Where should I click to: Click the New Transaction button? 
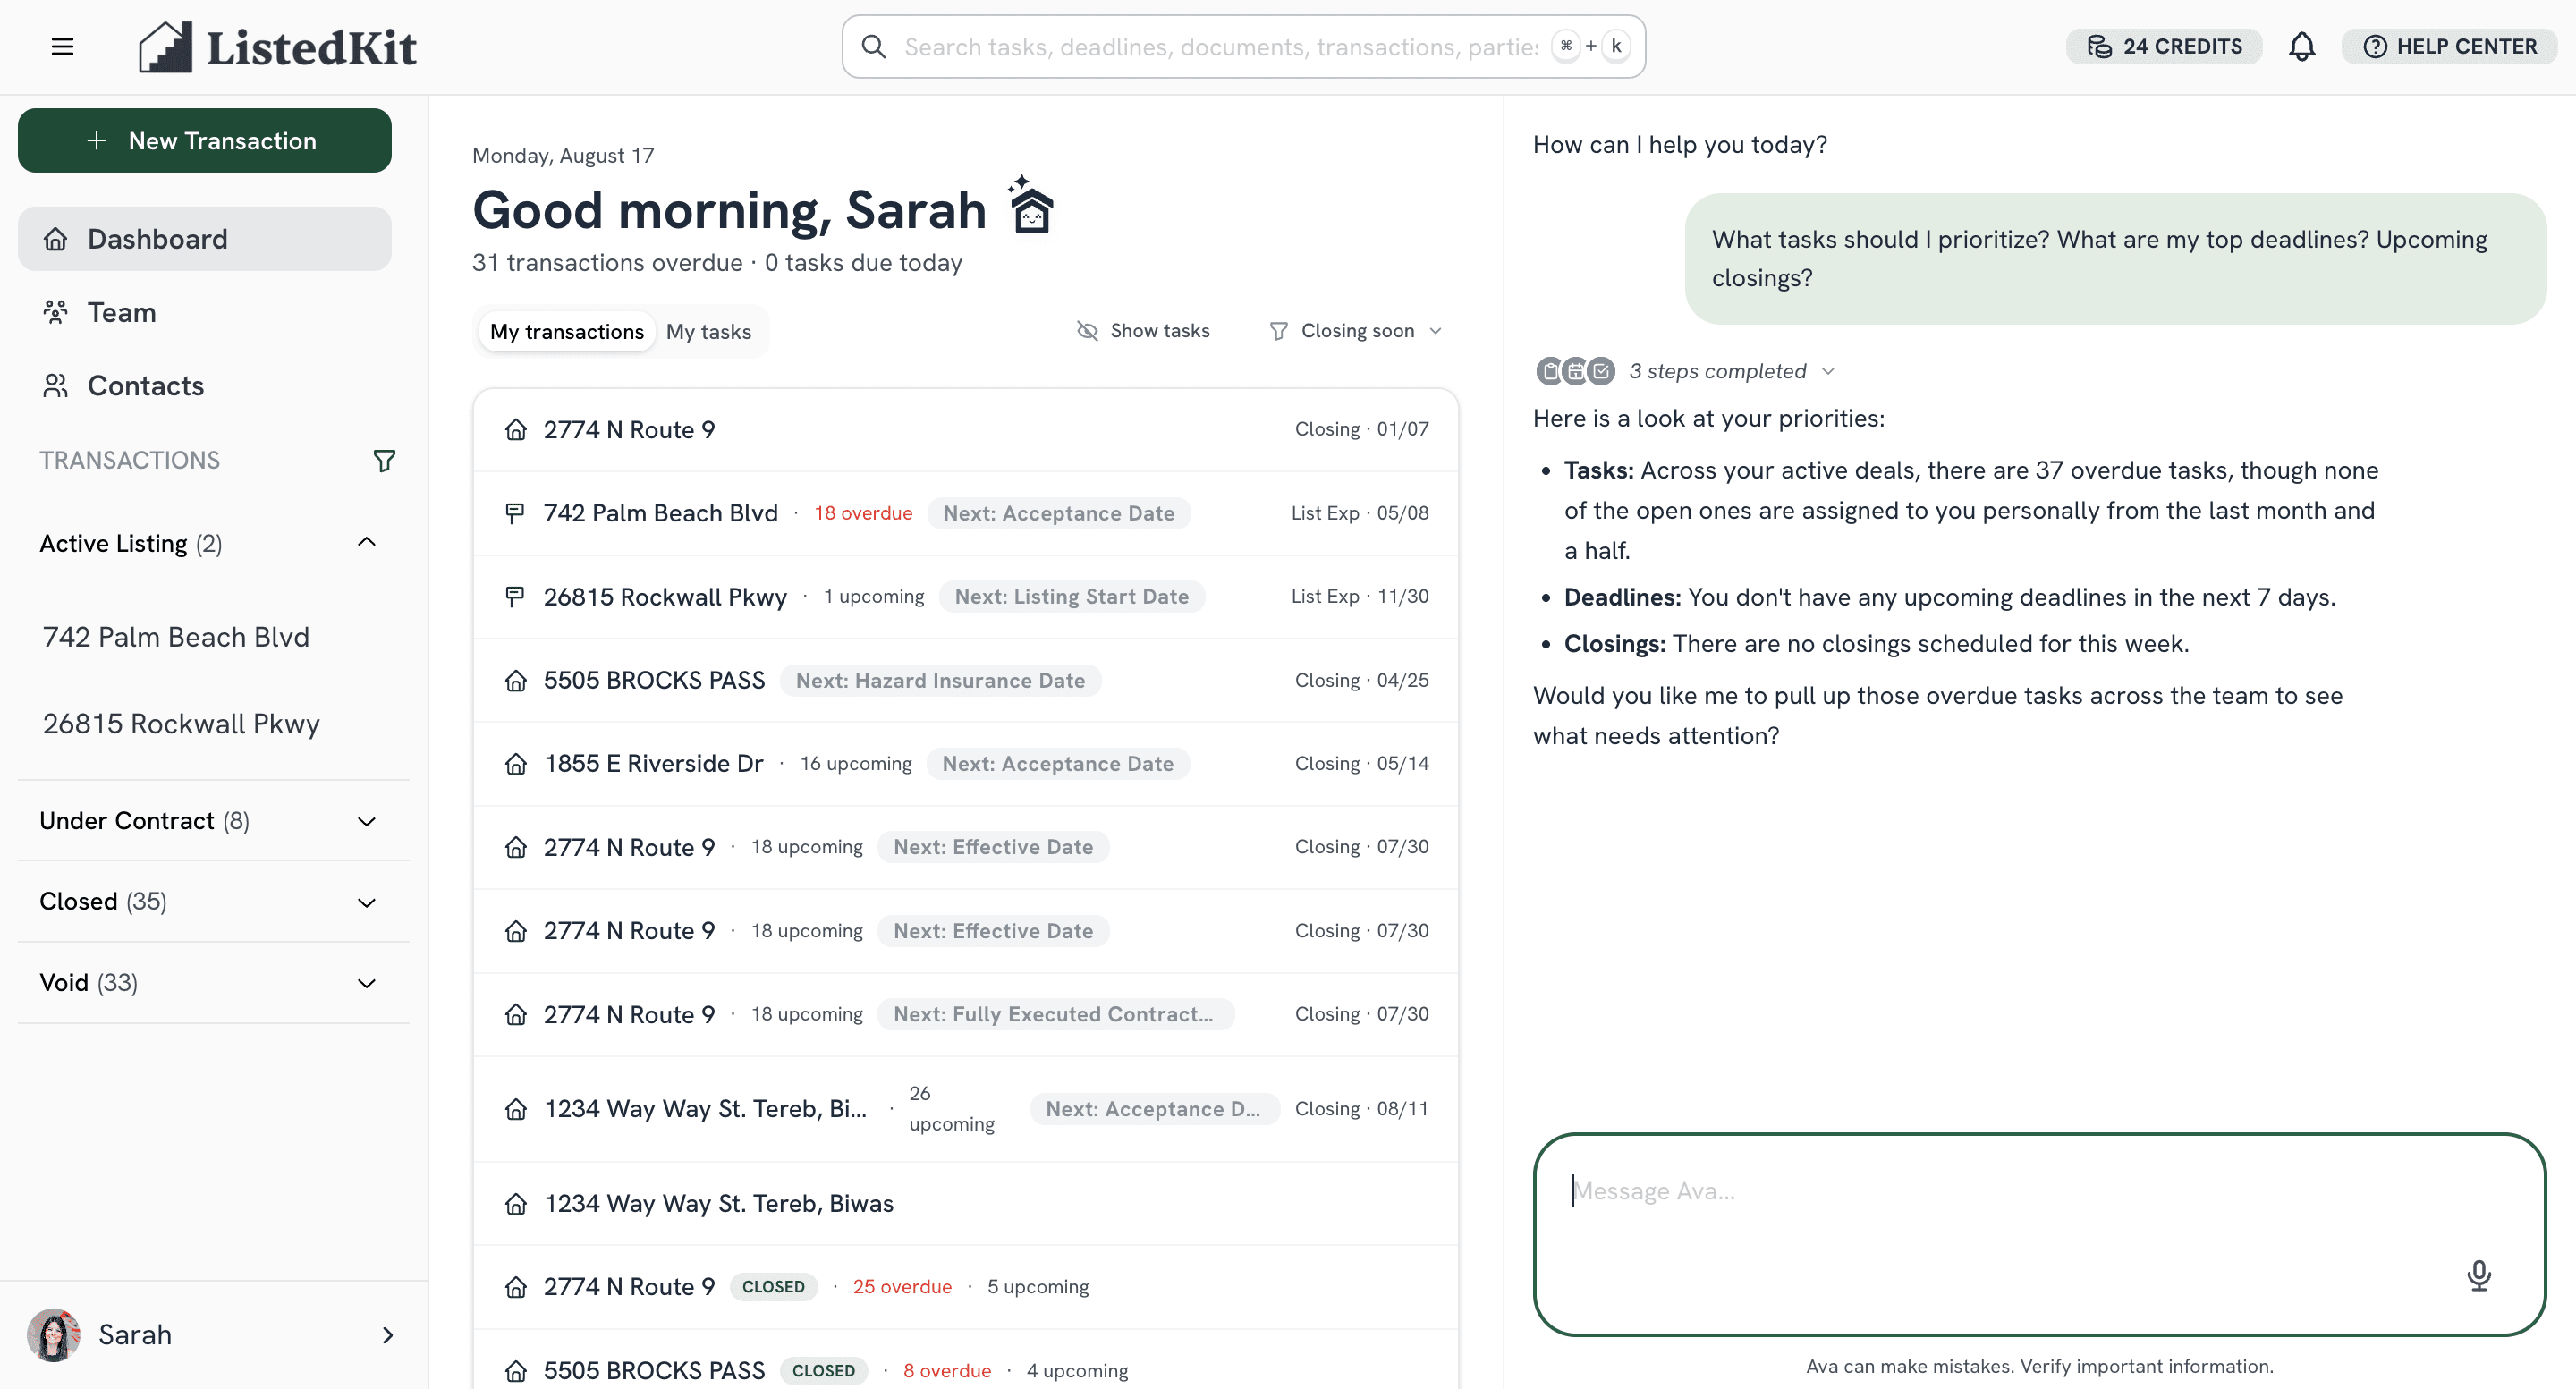[204, 141]
